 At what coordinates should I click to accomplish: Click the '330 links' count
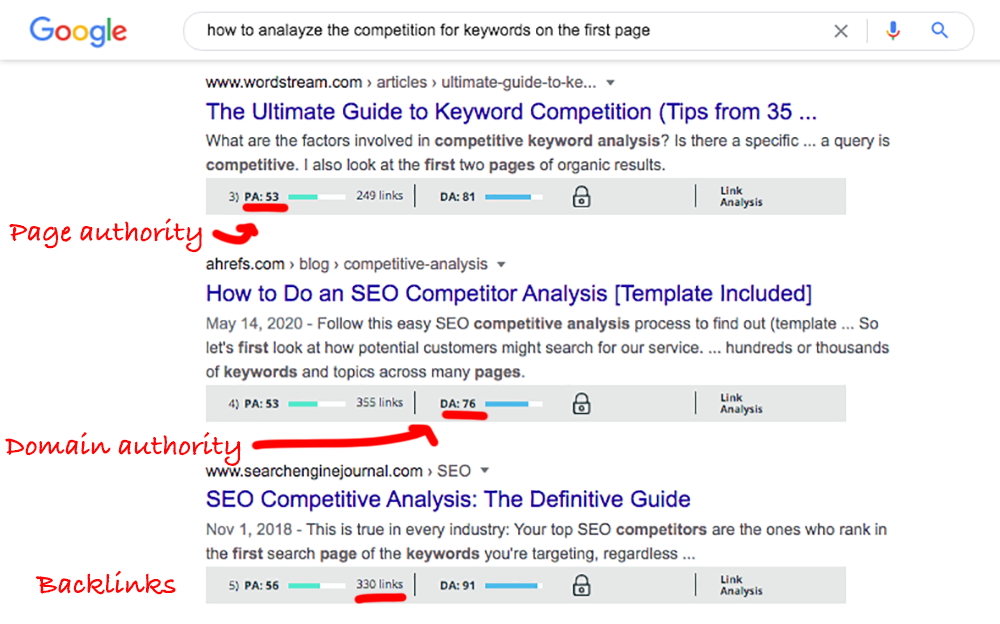[379, 584]
